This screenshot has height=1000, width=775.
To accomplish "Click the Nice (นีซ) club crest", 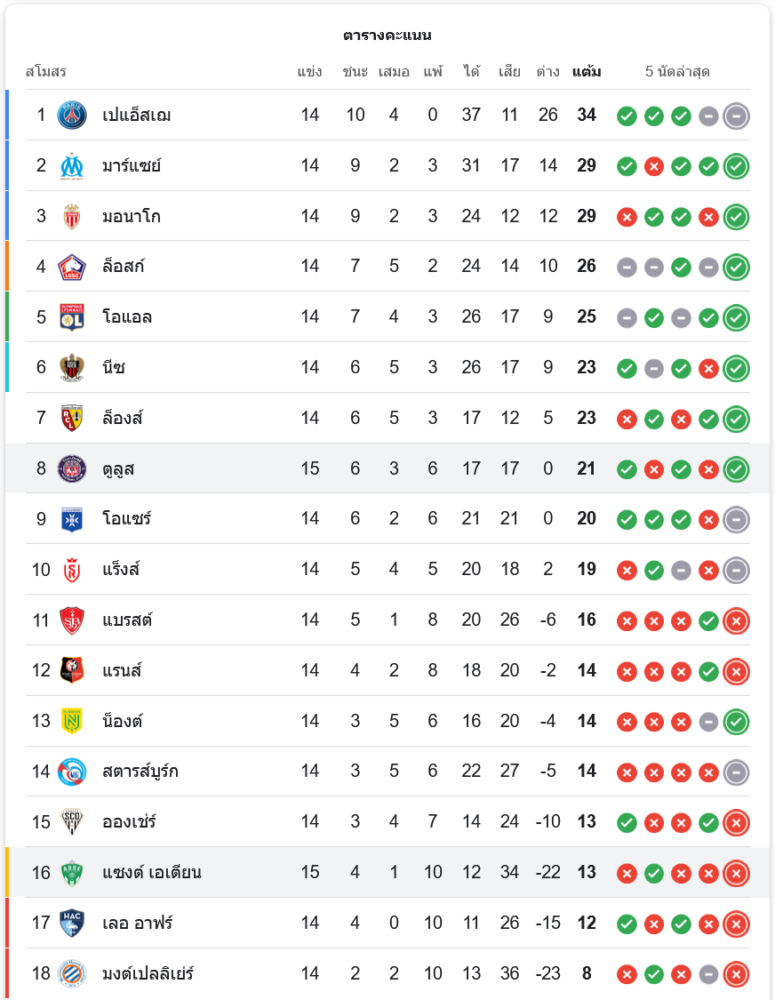I will tap(72, 367).
